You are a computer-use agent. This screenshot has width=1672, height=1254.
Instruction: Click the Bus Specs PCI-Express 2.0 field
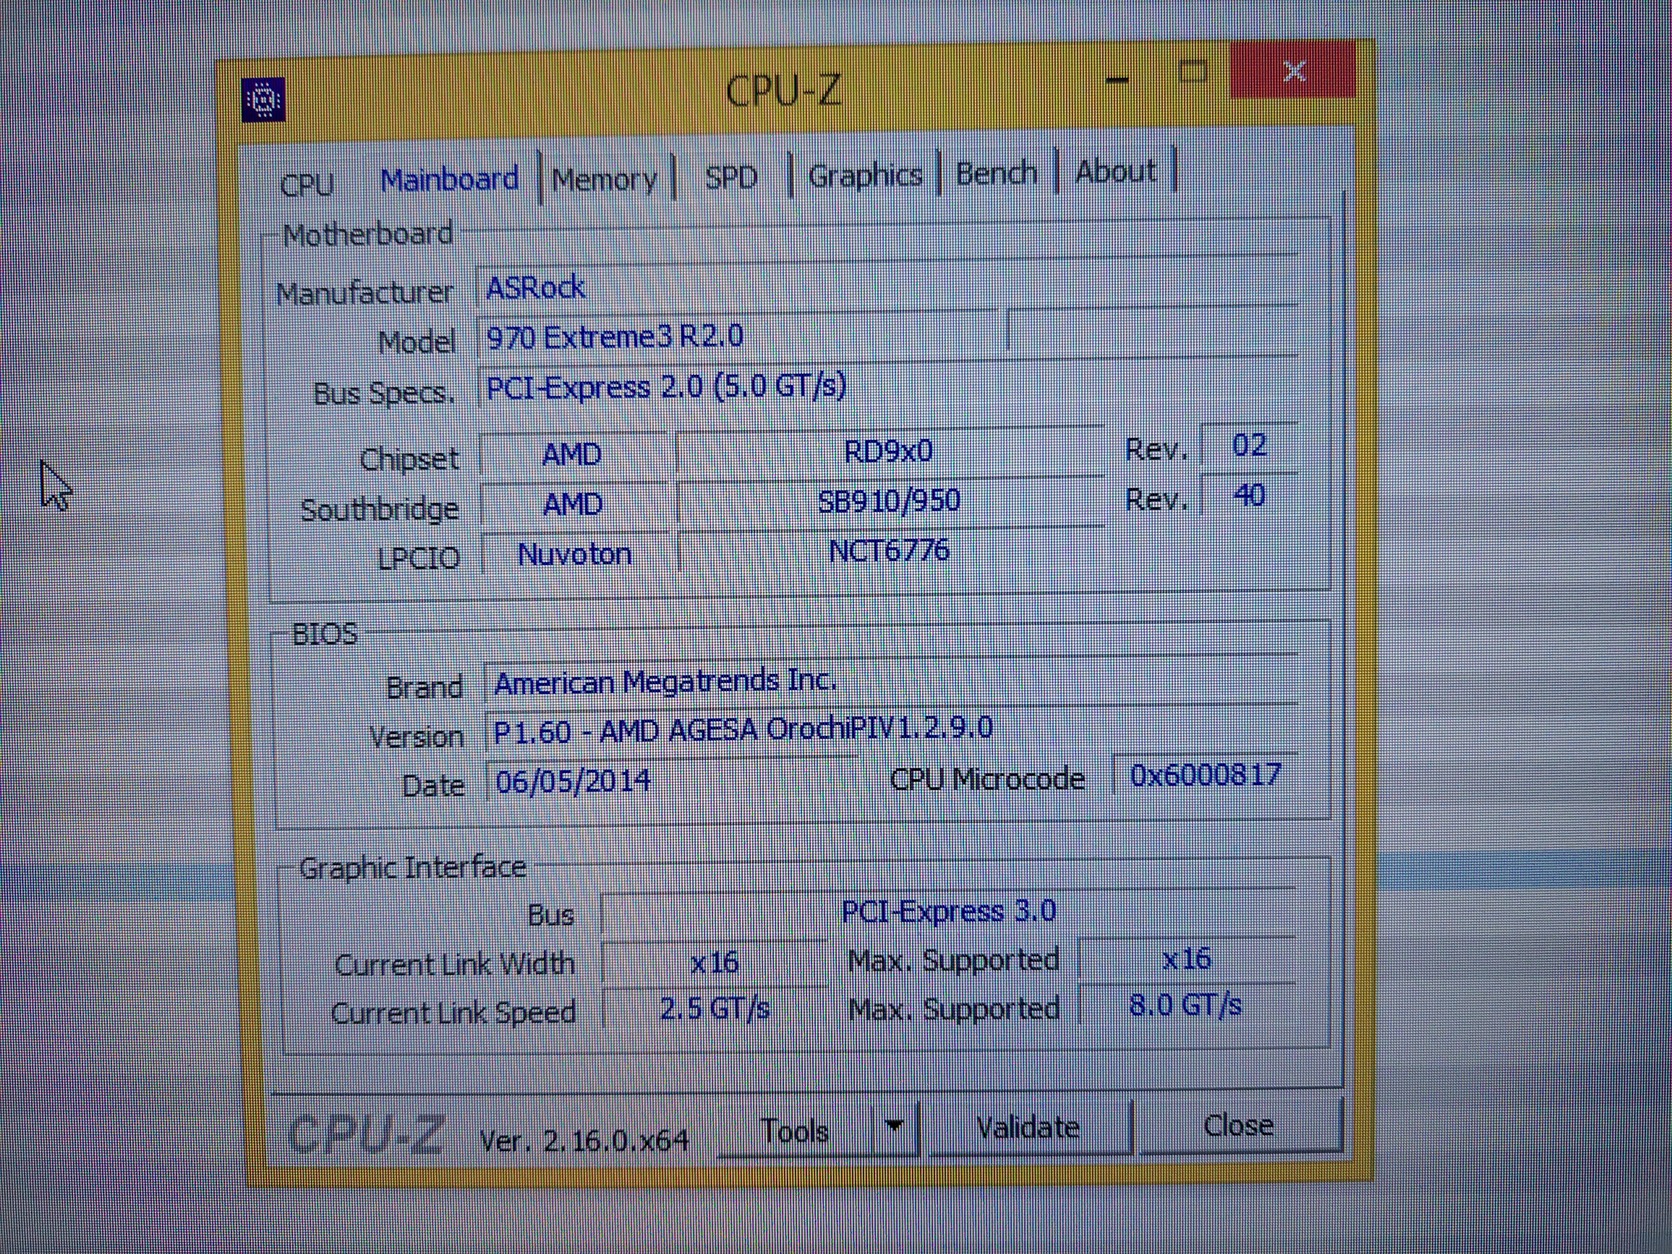click(887, 385)
